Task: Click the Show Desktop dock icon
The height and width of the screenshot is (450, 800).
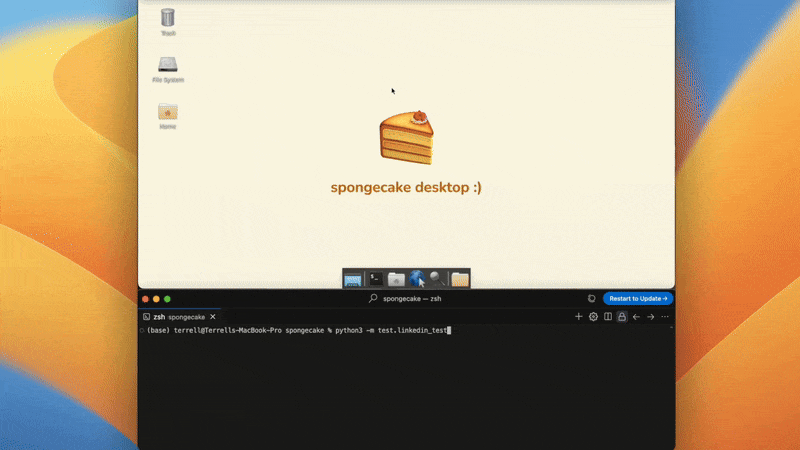Action: [x=353, y=280]
